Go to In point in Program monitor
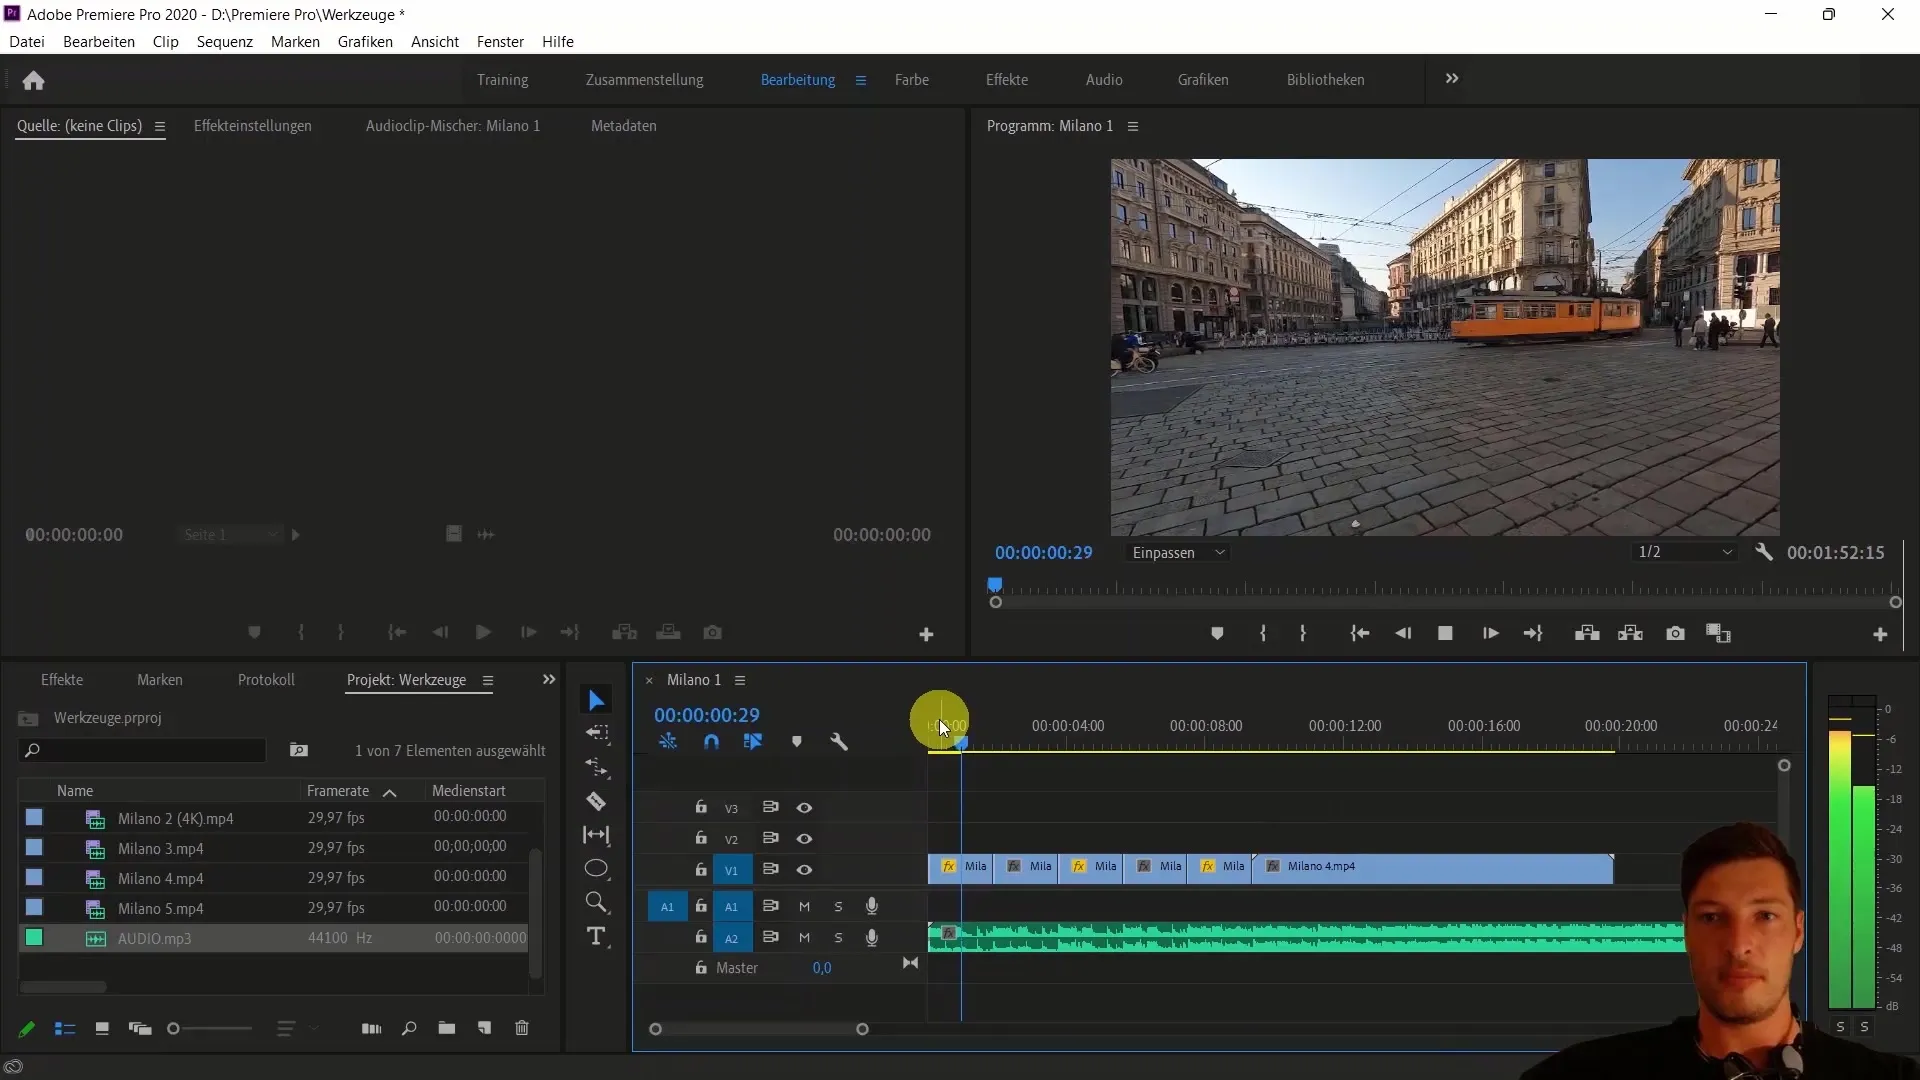This screenshot has height=1080, width=1920. pyautogui.click(x=1359, y=633)
